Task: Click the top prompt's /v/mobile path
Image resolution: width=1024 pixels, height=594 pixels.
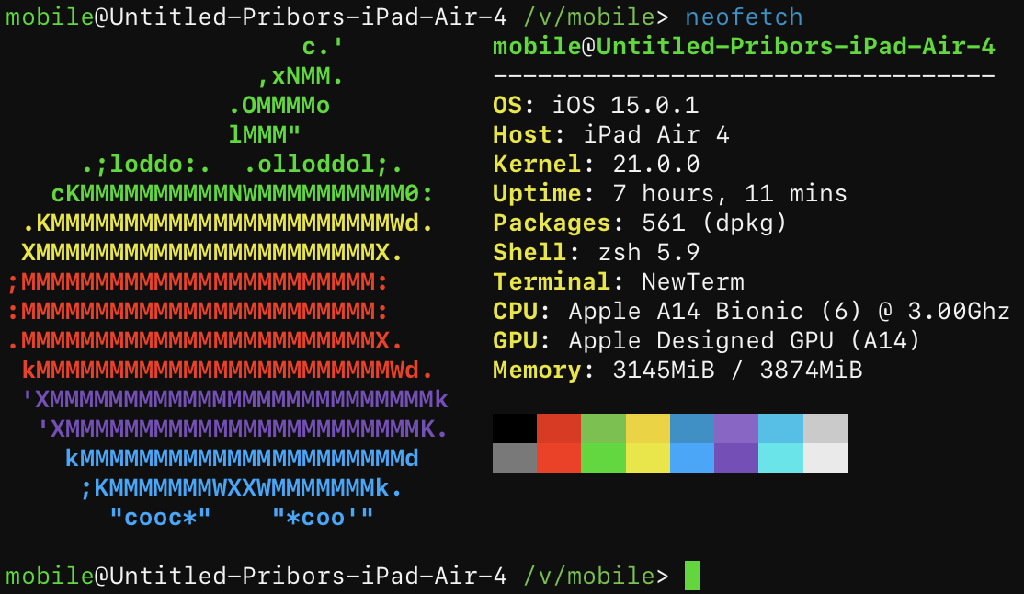Action: pyautogui.click(x=589, y=17)
